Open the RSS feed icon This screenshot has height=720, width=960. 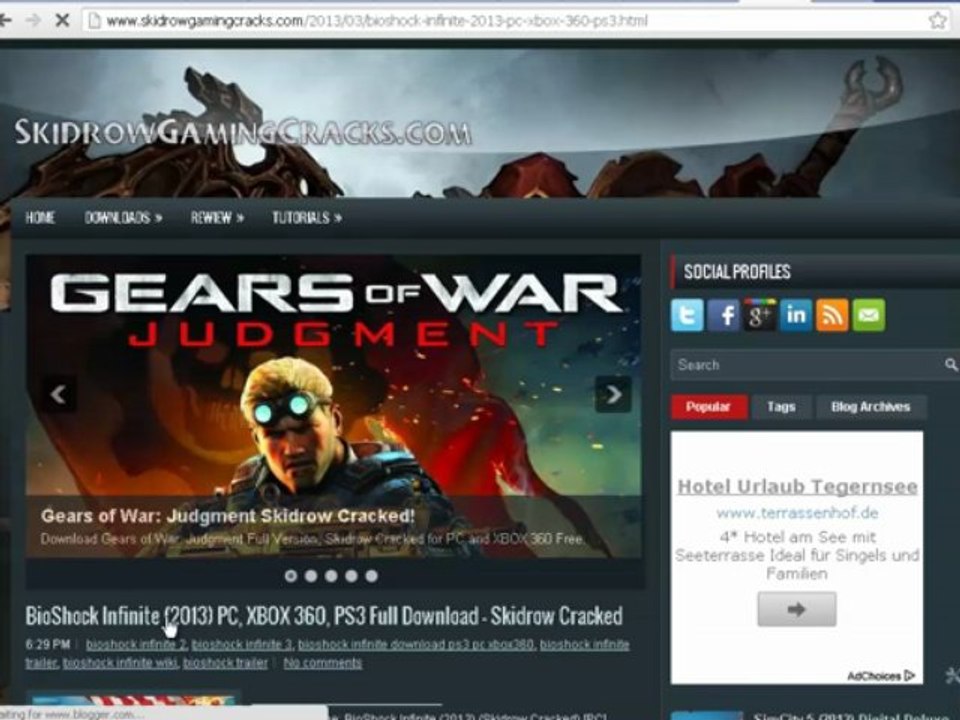(x=832, y=315)
